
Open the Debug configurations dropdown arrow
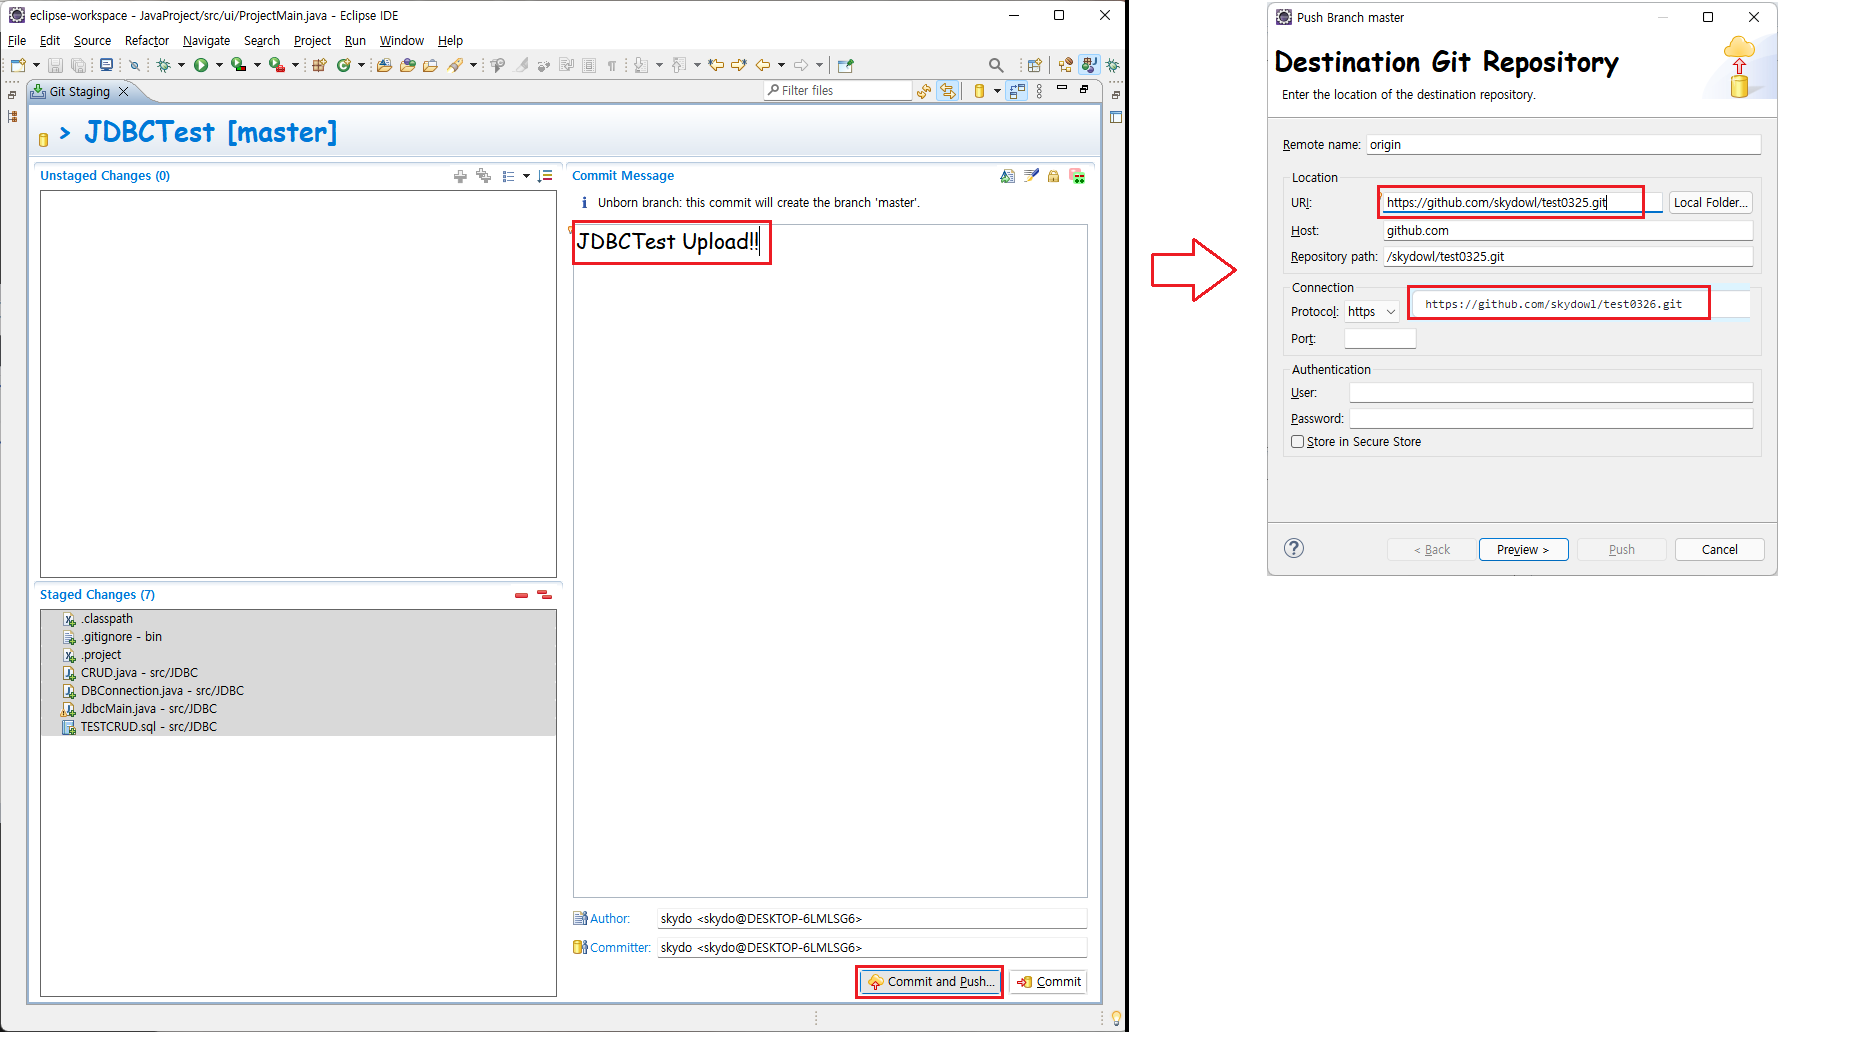pos(181,65)
